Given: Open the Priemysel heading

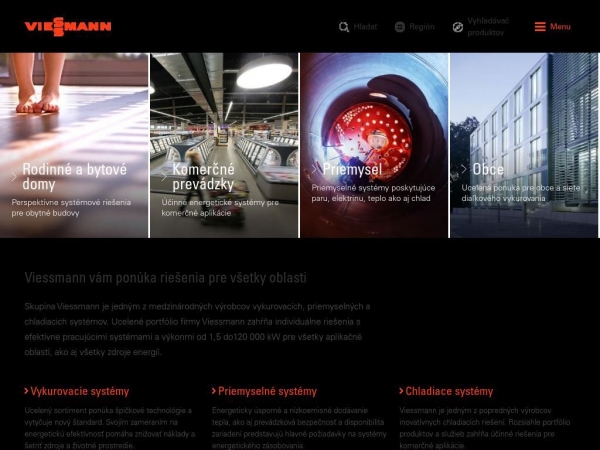Looking at the screenshot, I should point(352,169).
